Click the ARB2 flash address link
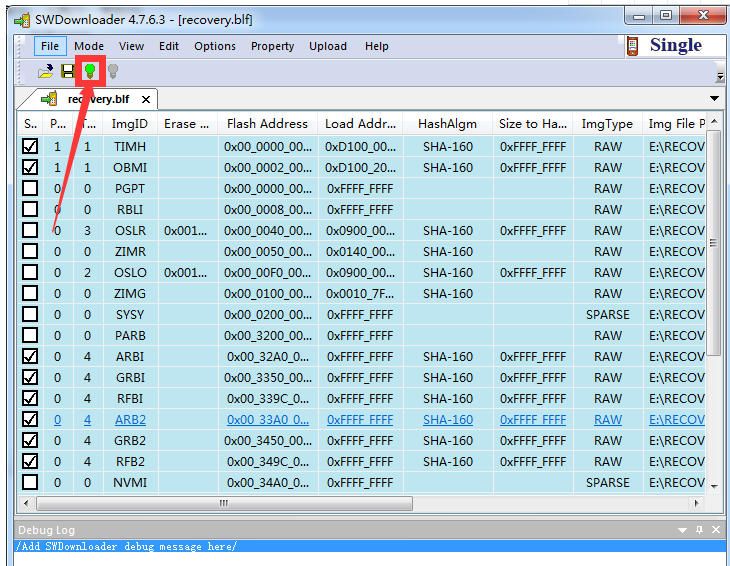This screenshot has height=566, width=730. click(x=268, y=420)
